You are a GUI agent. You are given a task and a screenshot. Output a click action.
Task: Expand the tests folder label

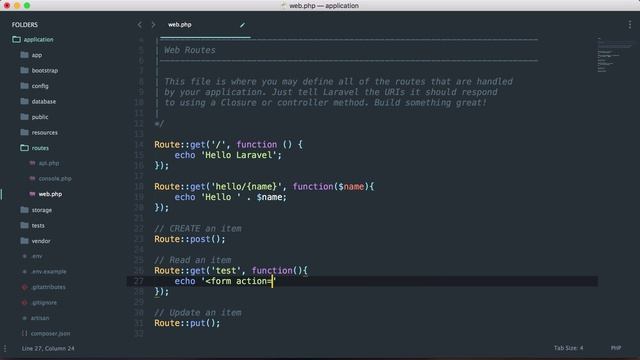click(x=38, y=225)
